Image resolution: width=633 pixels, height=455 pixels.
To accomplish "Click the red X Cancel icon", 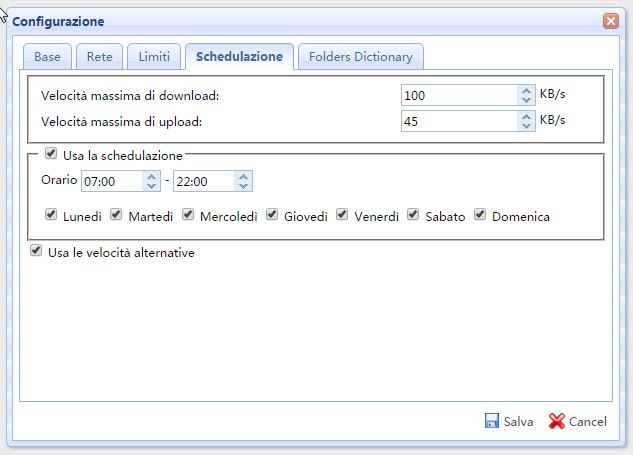I will tap(556, 421).
